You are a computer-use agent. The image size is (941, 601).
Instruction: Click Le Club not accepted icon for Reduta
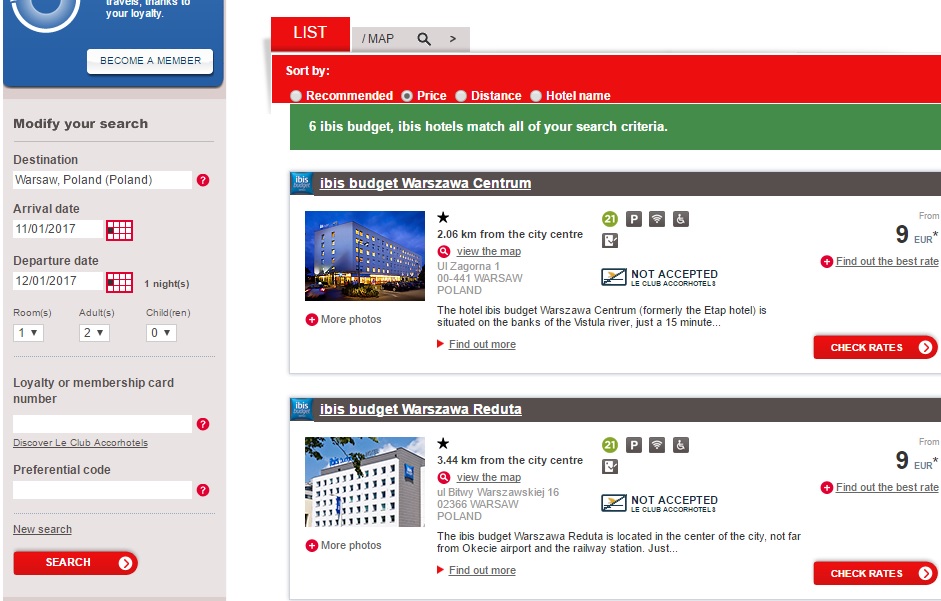point(614,503)
